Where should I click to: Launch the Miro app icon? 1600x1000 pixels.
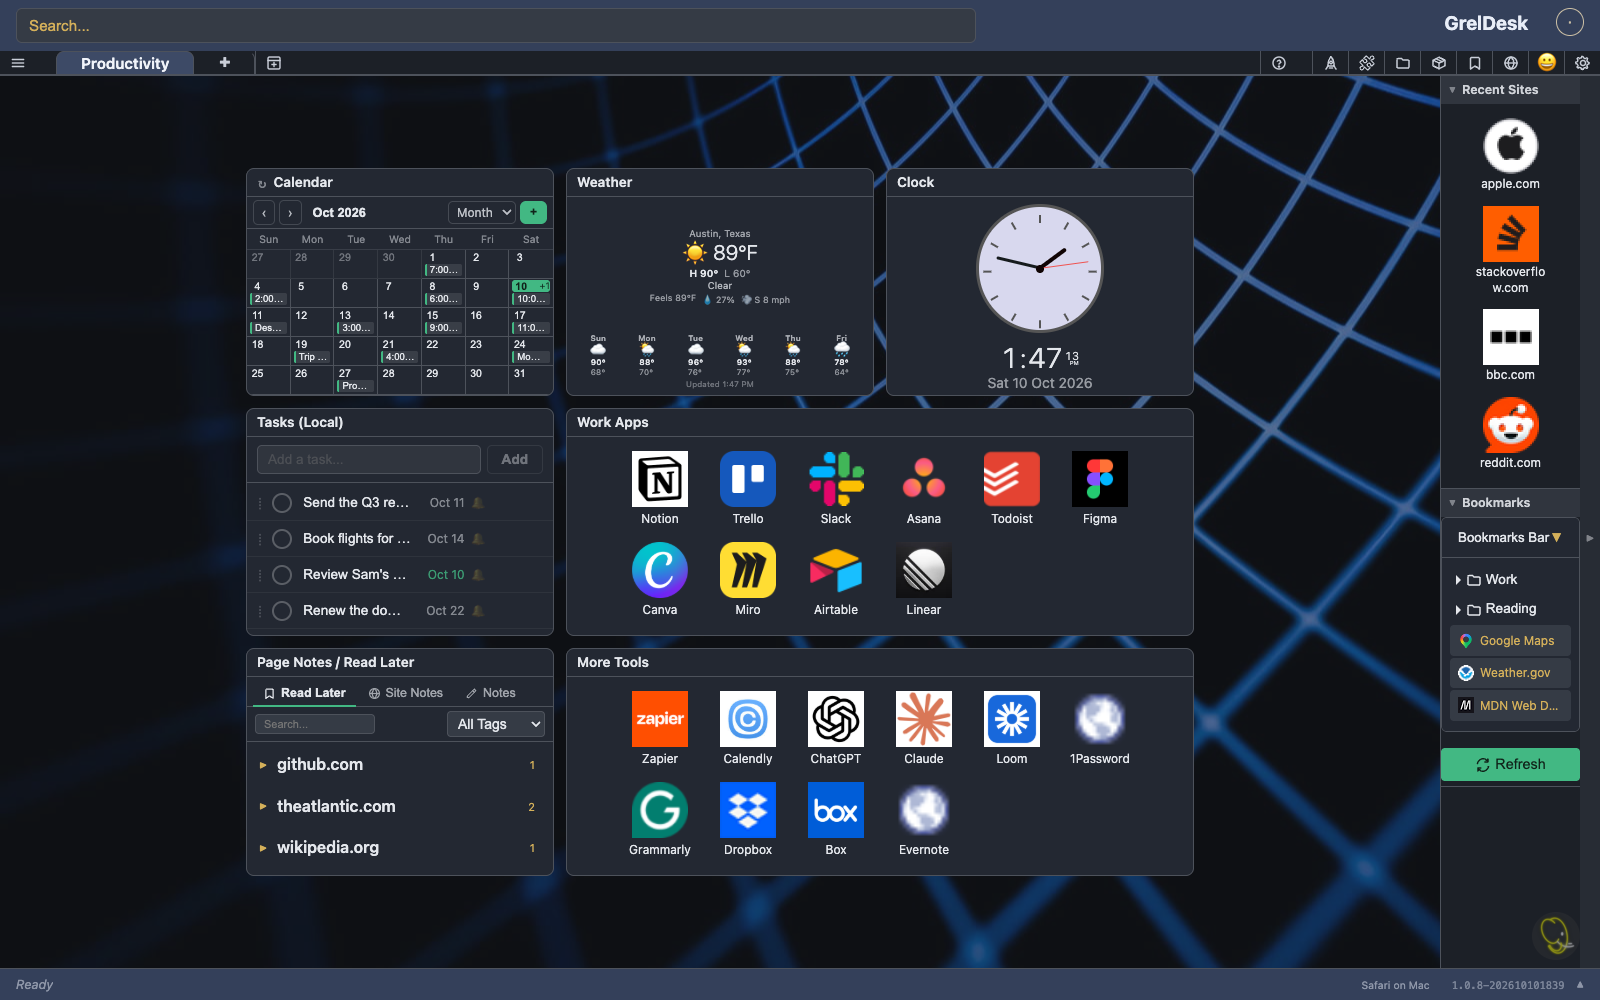click(x=748, y=570)
